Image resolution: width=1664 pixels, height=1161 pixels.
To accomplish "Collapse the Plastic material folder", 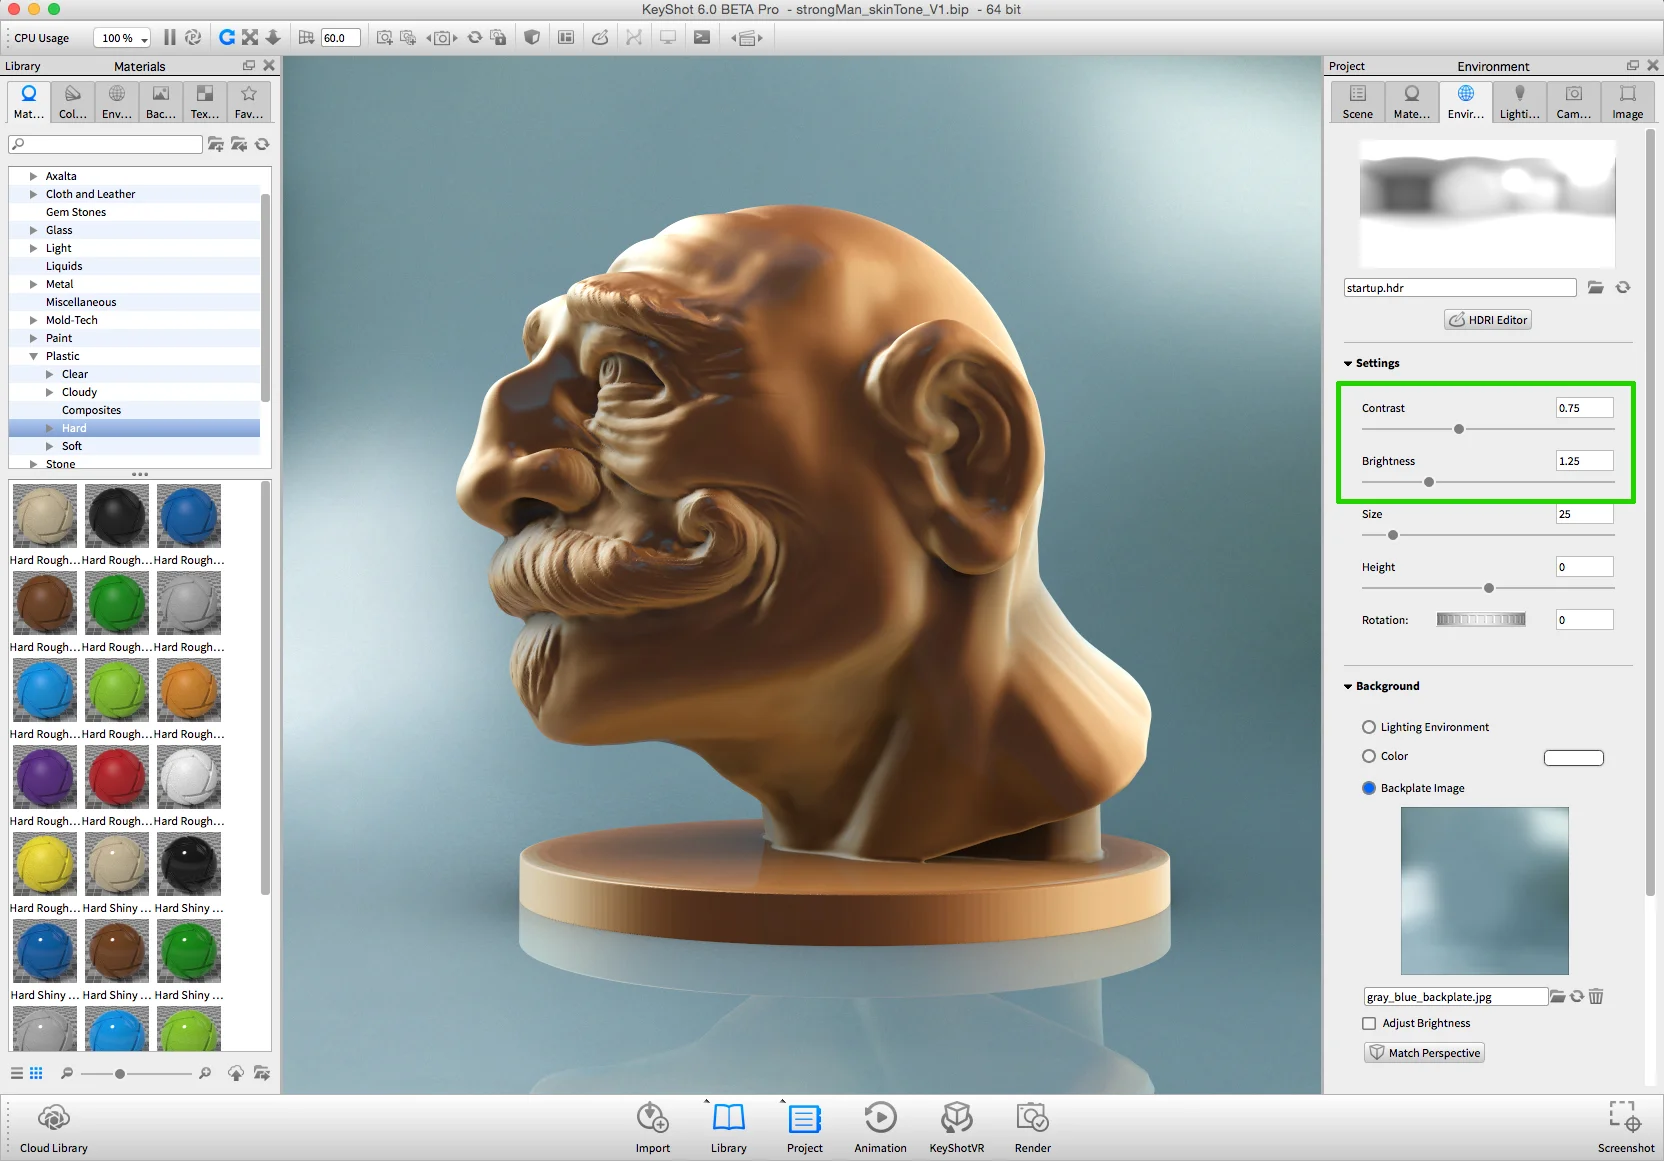I will pos(33,356).
